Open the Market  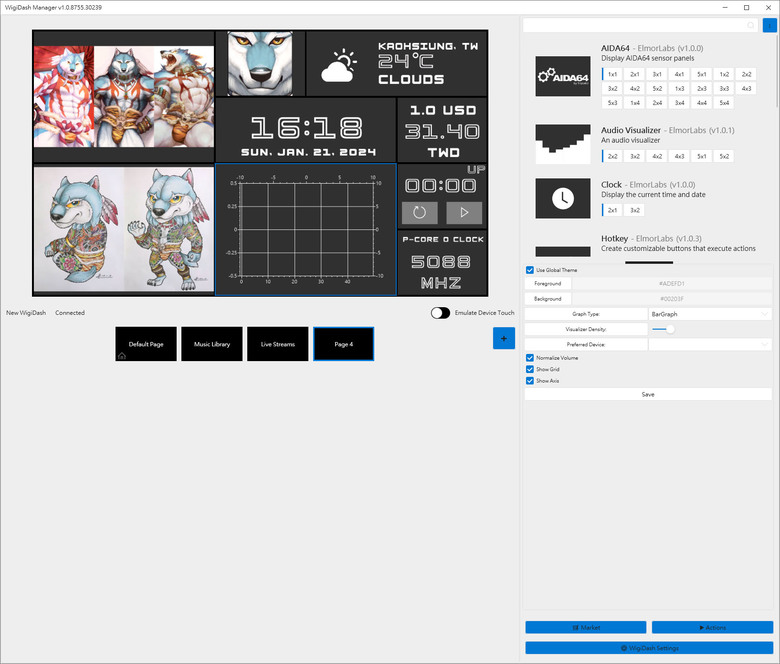coord(586,628)
